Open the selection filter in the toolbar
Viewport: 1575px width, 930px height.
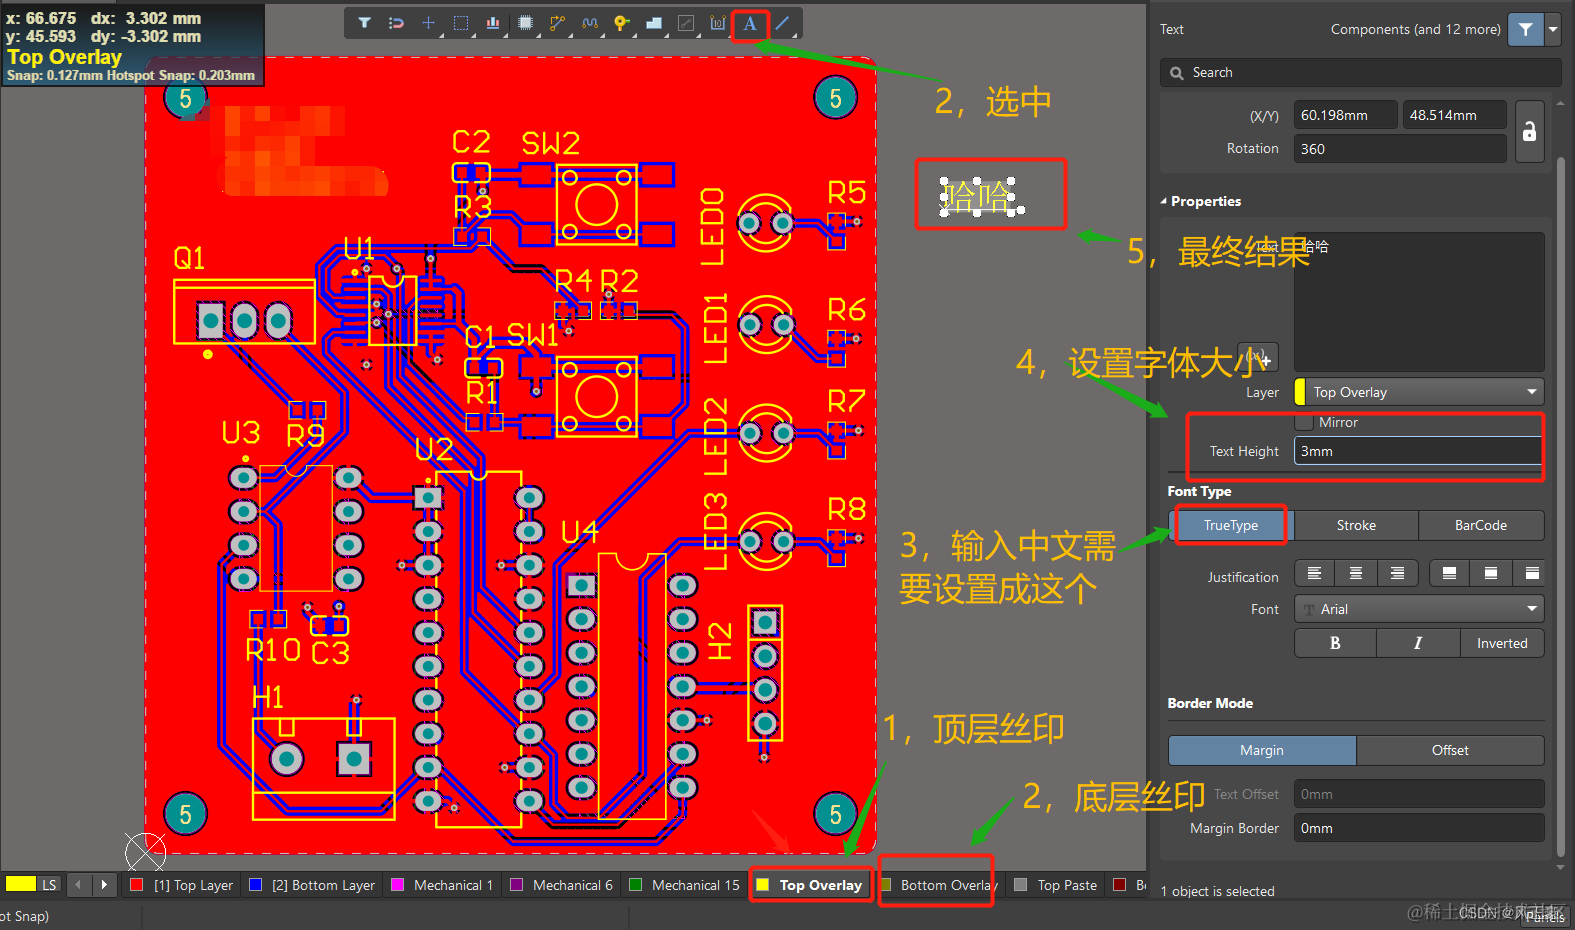pyautogui.click(x=364, y=23)
